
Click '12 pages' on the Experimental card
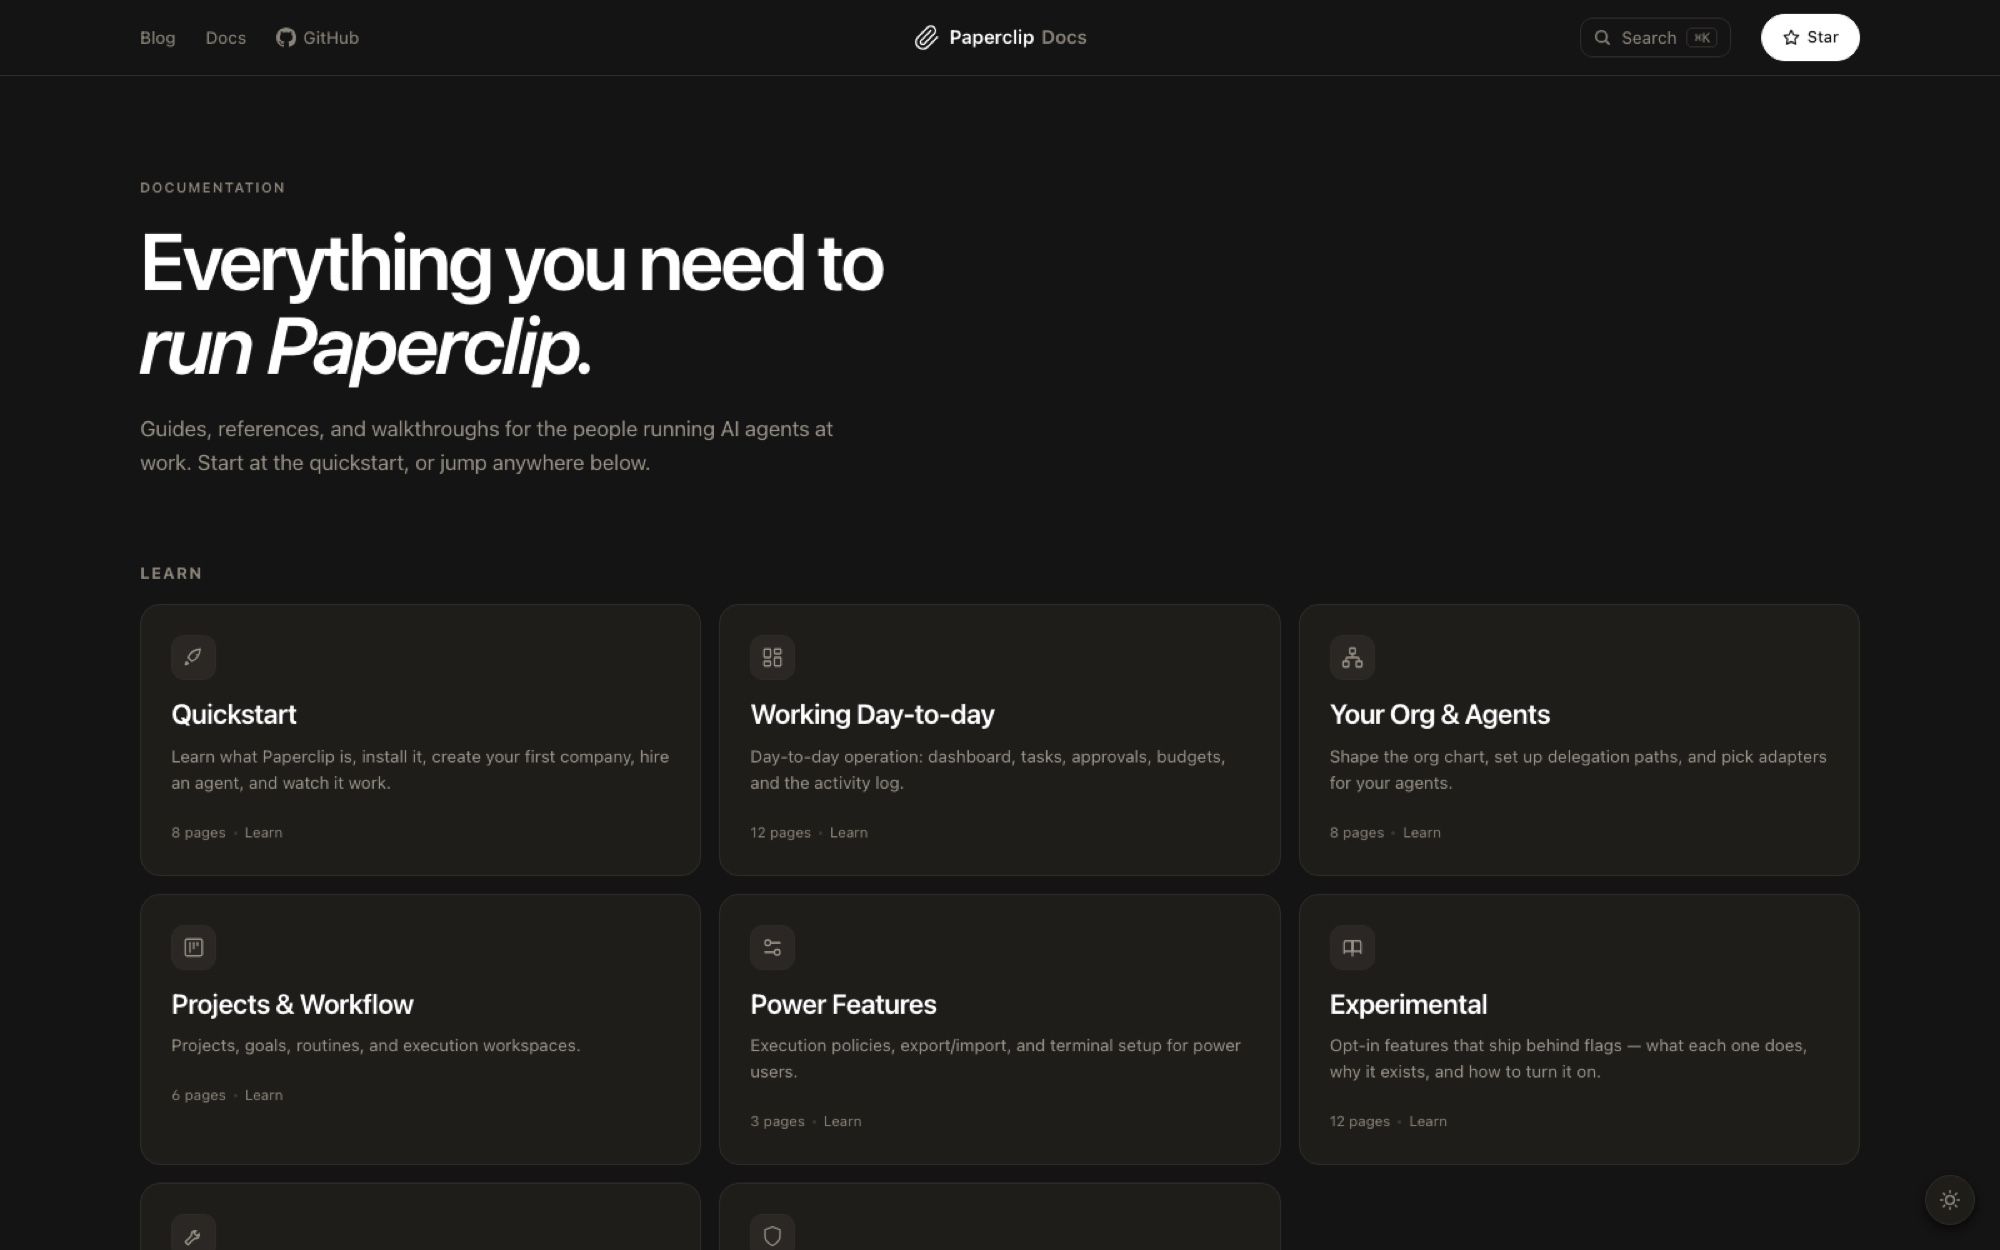tap(1359, 1121)
